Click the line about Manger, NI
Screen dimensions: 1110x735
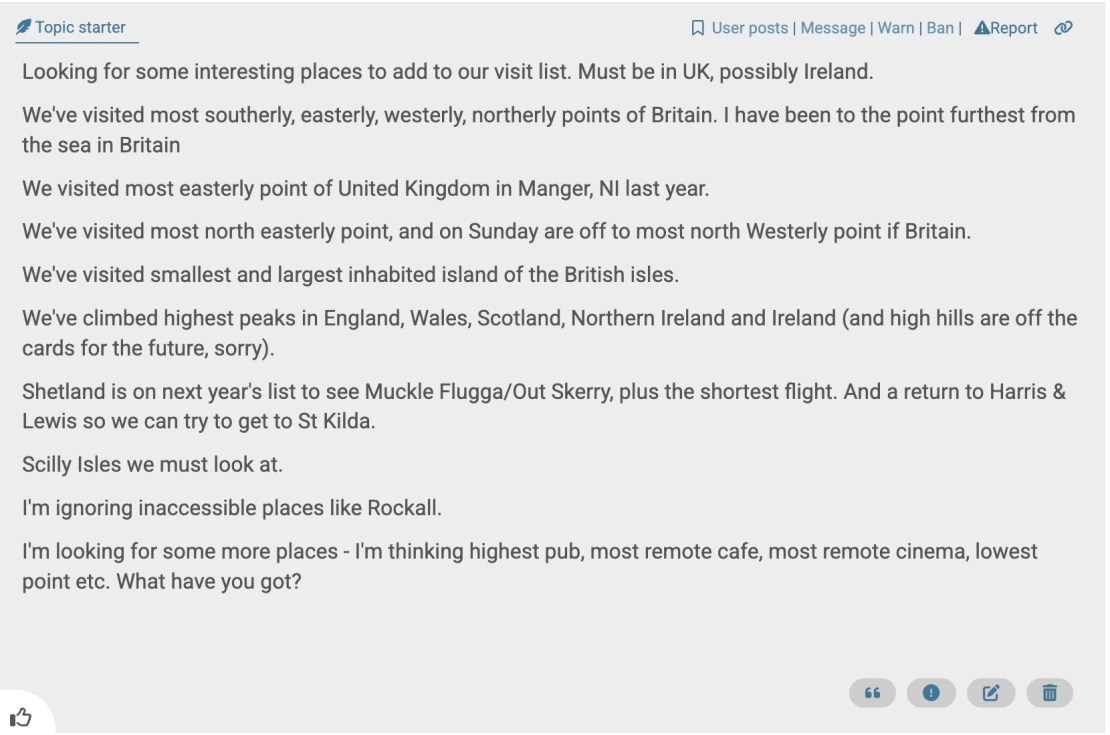[365, 188]
